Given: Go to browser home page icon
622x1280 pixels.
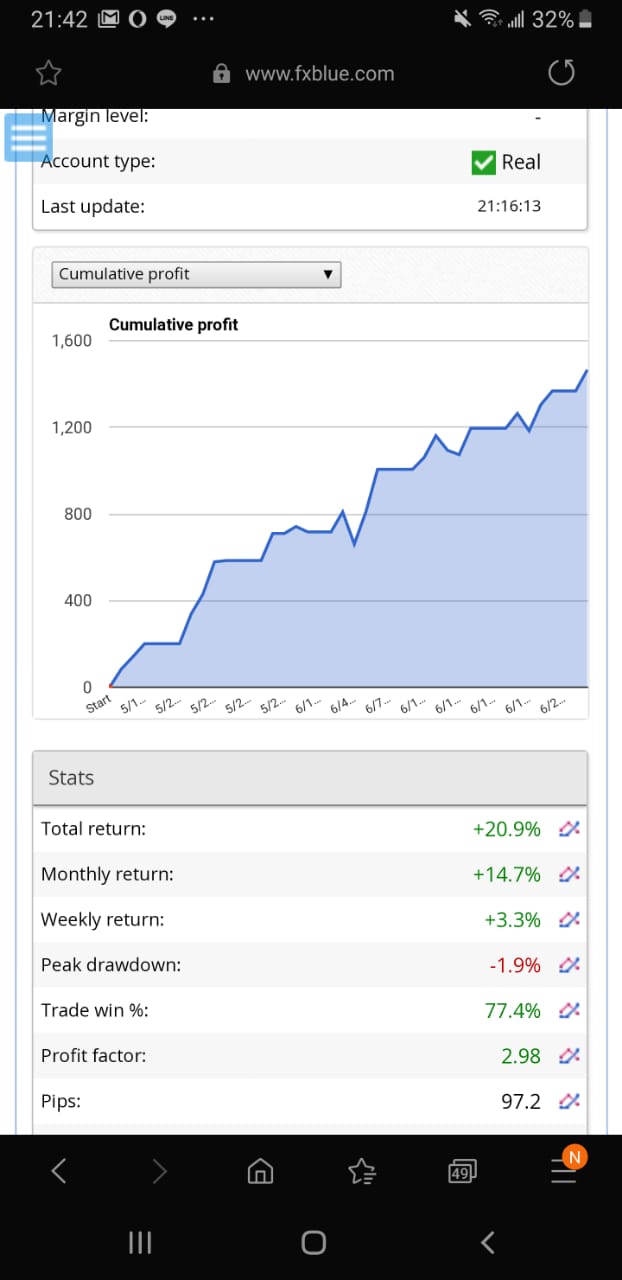Looking at the screenshot, I should click(x=260, y=1171).
